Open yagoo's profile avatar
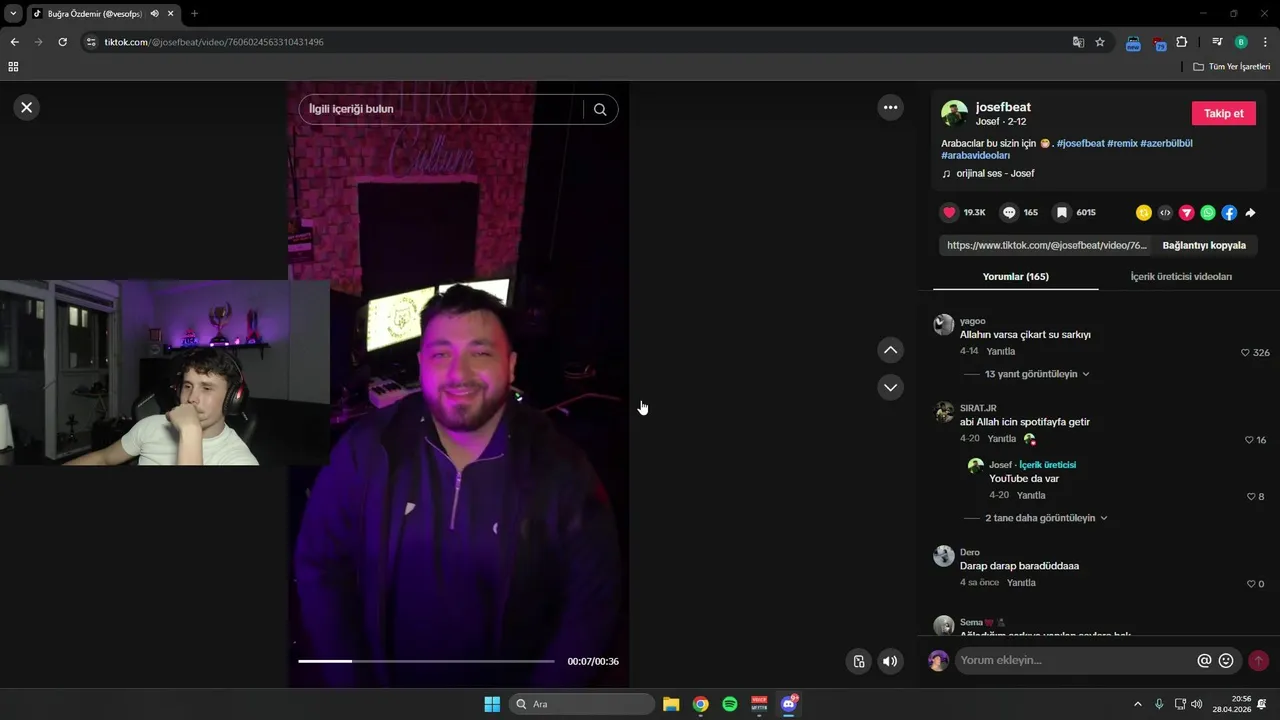The height and width of the screenshot is (720, 1280). (944, 324)
